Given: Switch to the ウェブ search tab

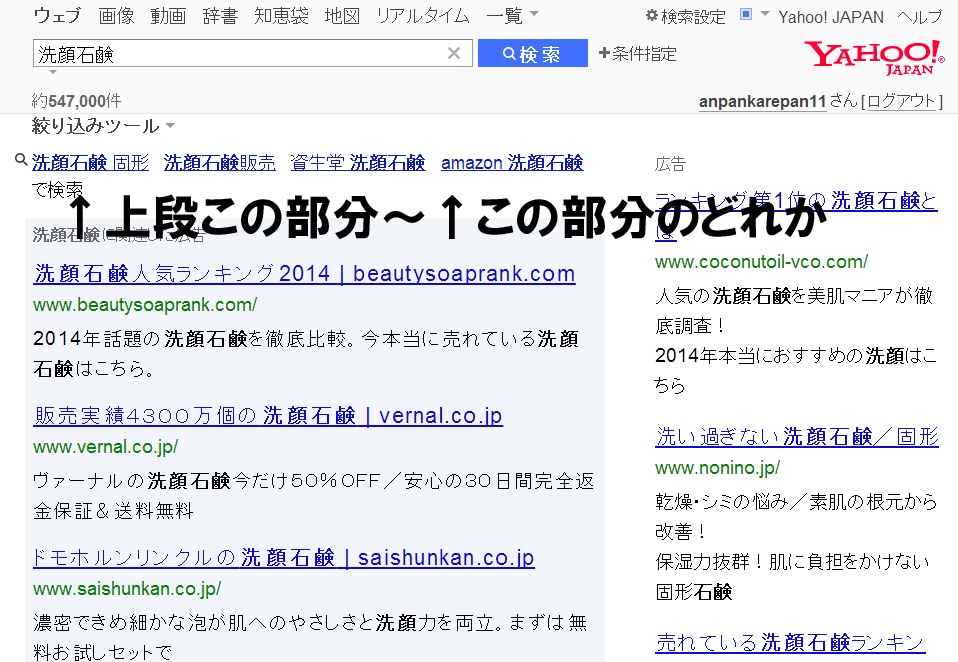Looking at the screenshot, I should [57, 16].
